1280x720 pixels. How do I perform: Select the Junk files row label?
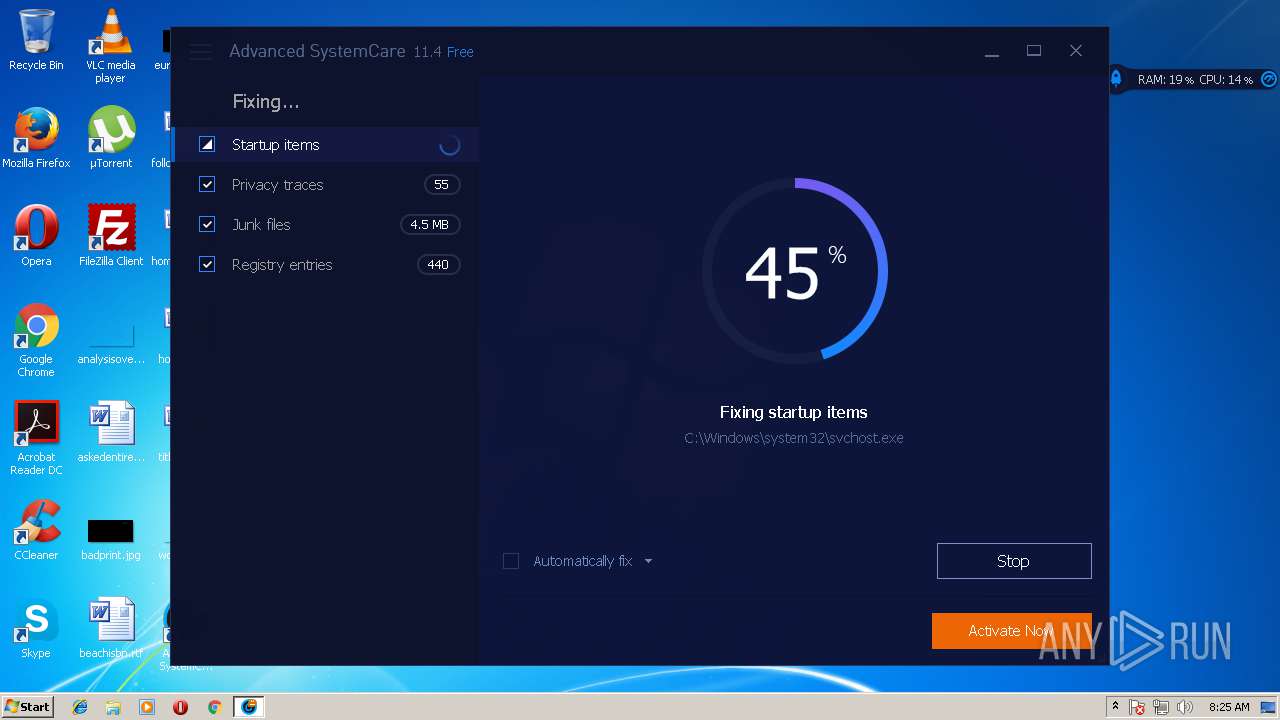coord(261,225)
